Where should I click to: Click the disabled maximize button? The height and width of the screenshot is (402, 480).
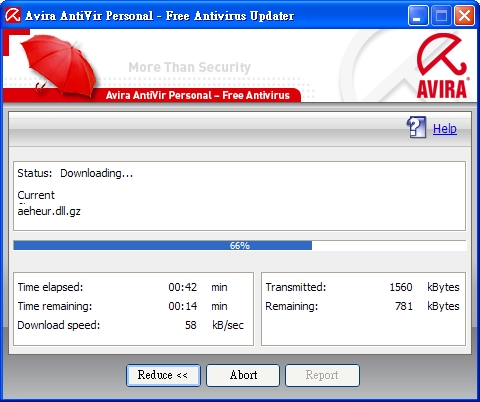pyautogui.click(x=441, y=16)
